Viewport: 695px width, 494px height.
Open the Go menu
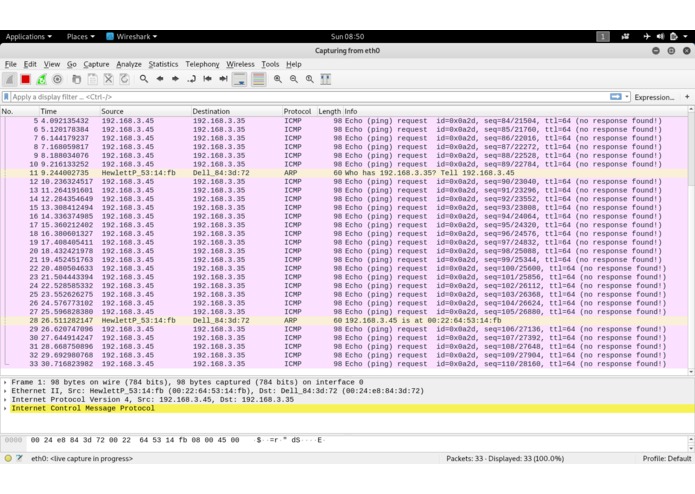(x=72, y=64)
